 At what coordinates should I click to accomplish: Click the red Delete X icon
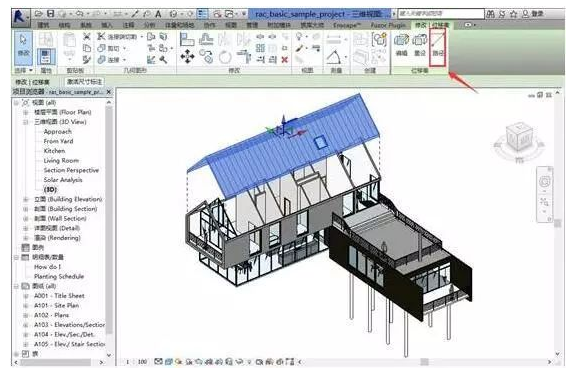pyautogui.click(x=284, y=59)
